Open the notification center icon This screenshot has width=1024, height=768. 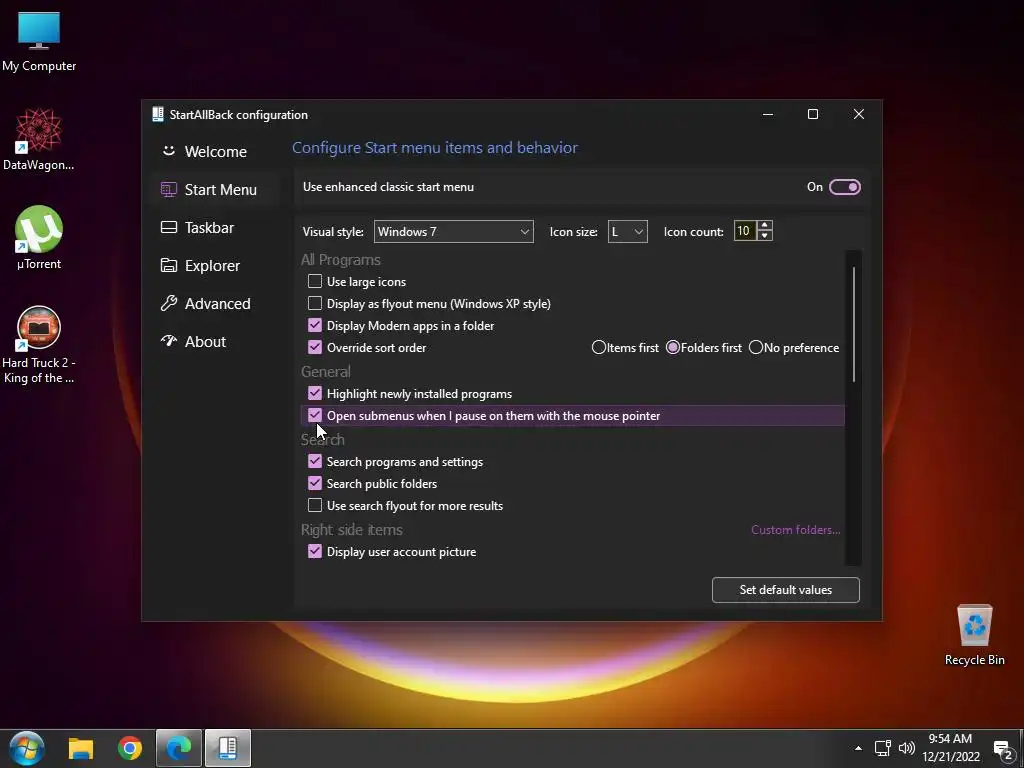point(1002,749)
